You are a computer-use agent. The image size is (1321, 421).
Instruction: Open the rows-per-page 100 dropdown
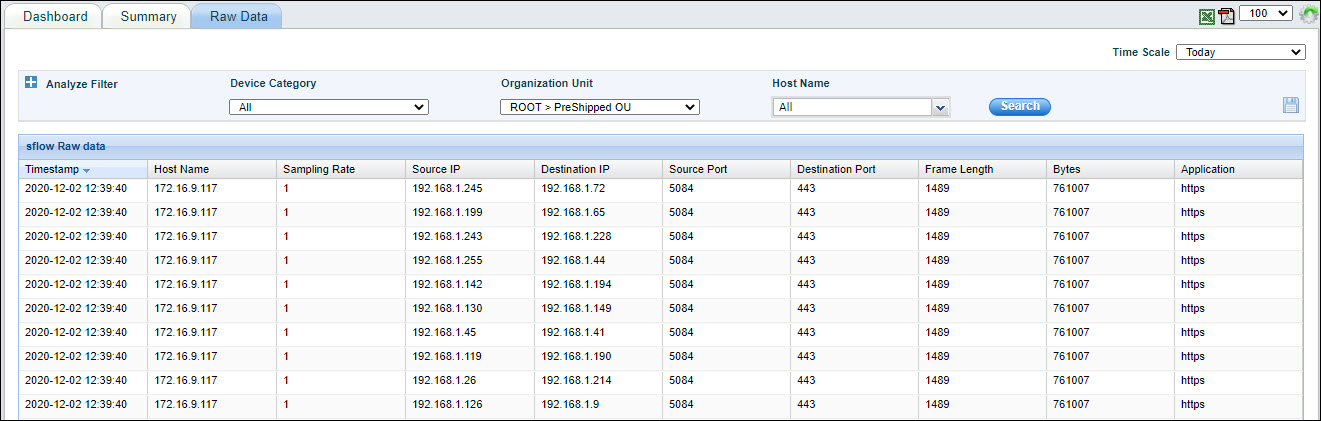click(x=1265, y=14)
